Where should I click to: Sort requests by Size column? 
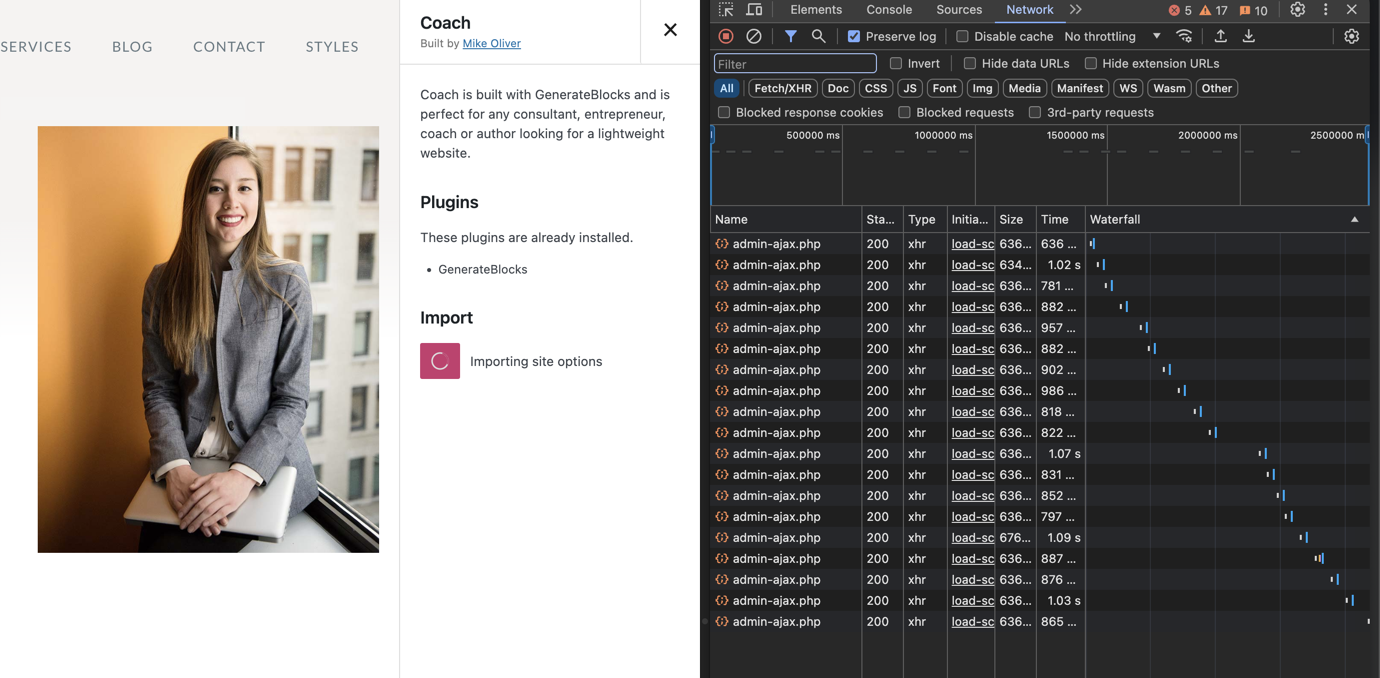pyautogui.click(x=1015, y=219)
